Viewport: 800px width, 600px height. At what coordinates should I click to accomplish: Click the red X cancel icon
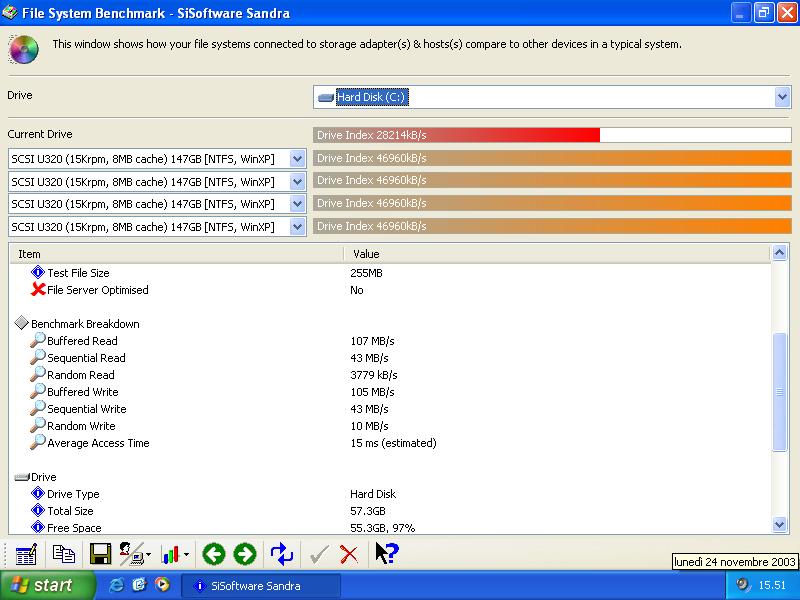(349, 555)
